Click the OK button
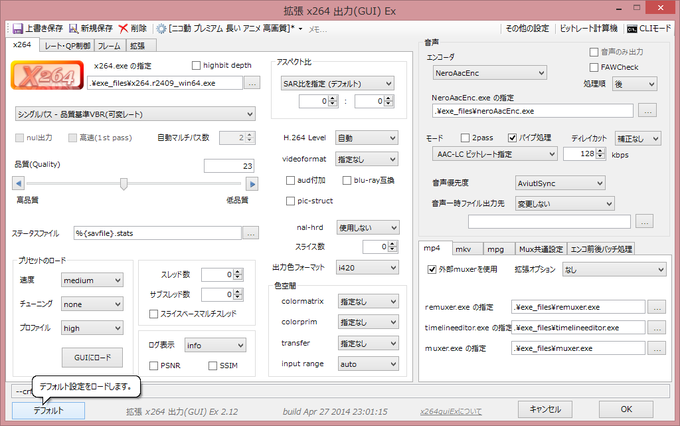The height and width of the screenshot is (426, 680). point(626,409)
